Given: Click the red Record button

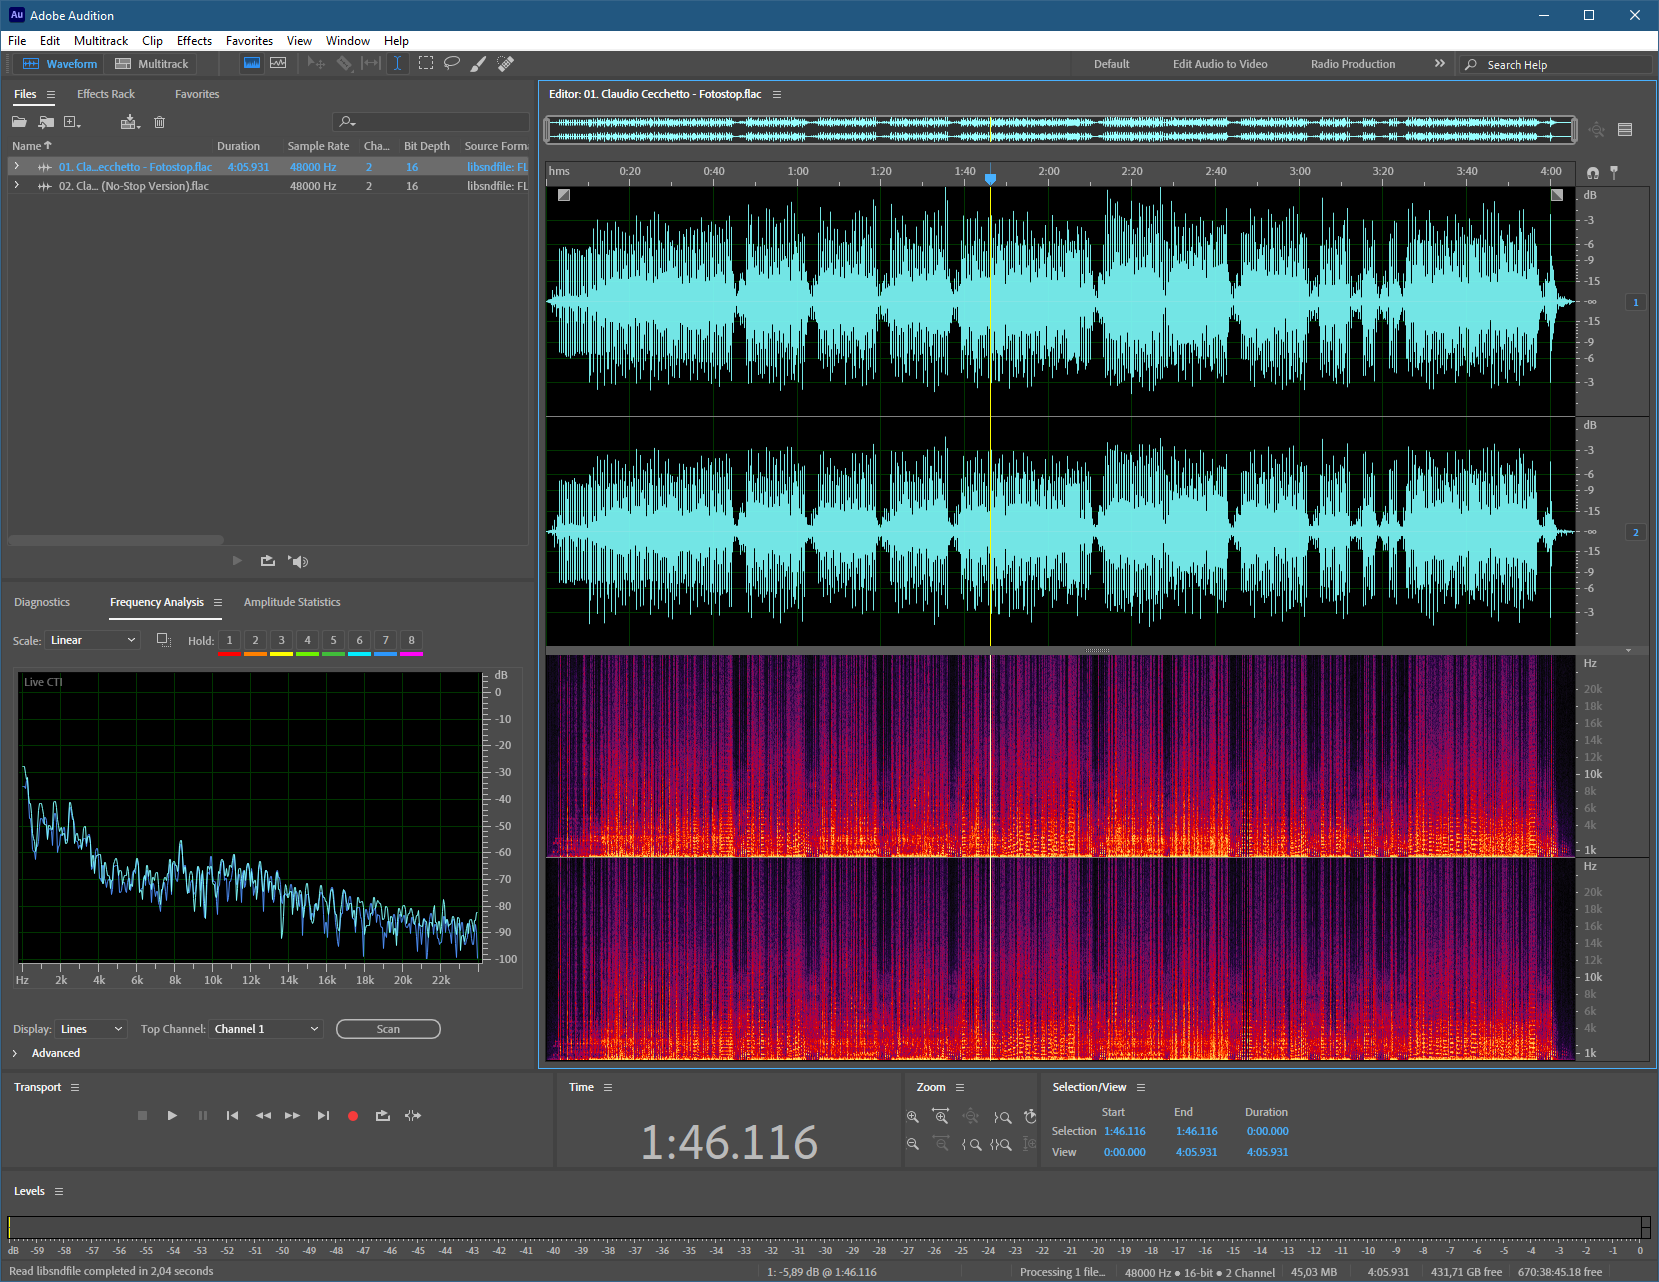Looking at the screenshot, I should pos(352,1116).
